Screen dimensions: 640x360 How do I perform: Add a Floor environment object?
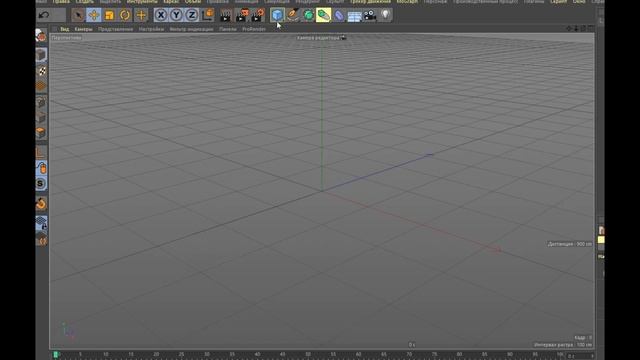[x=354, y=16]
